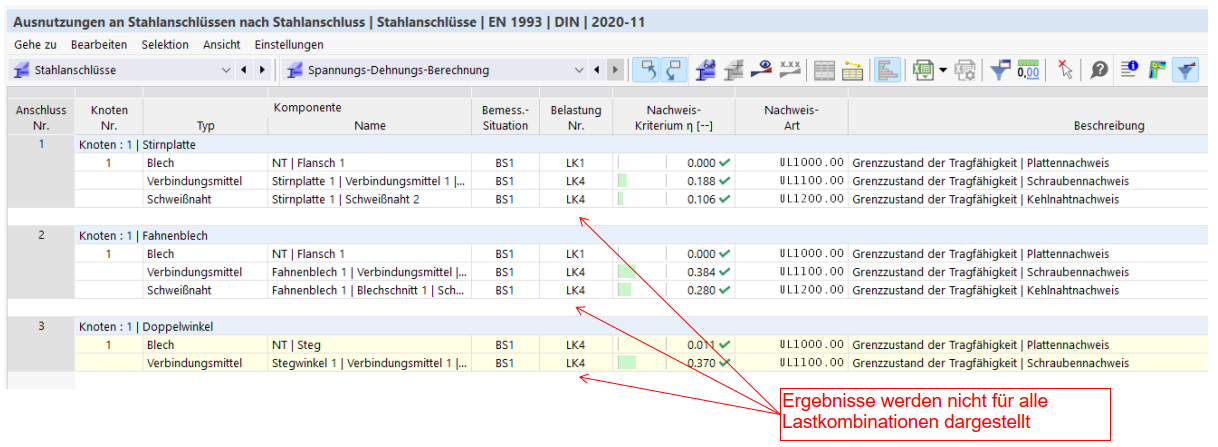1218x447 pixels.
Task: Open the Spannungs-Dehnungs-Berechnung dropdown
Action: coord(579,70)
